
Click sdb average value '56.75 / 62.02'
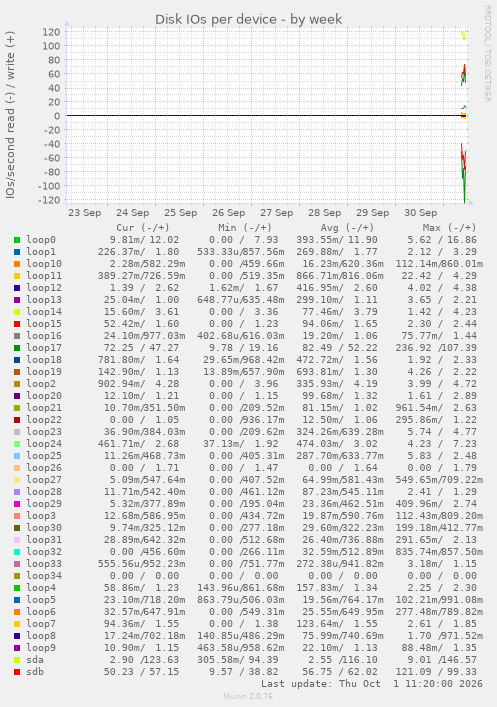[x=340, y=672]
